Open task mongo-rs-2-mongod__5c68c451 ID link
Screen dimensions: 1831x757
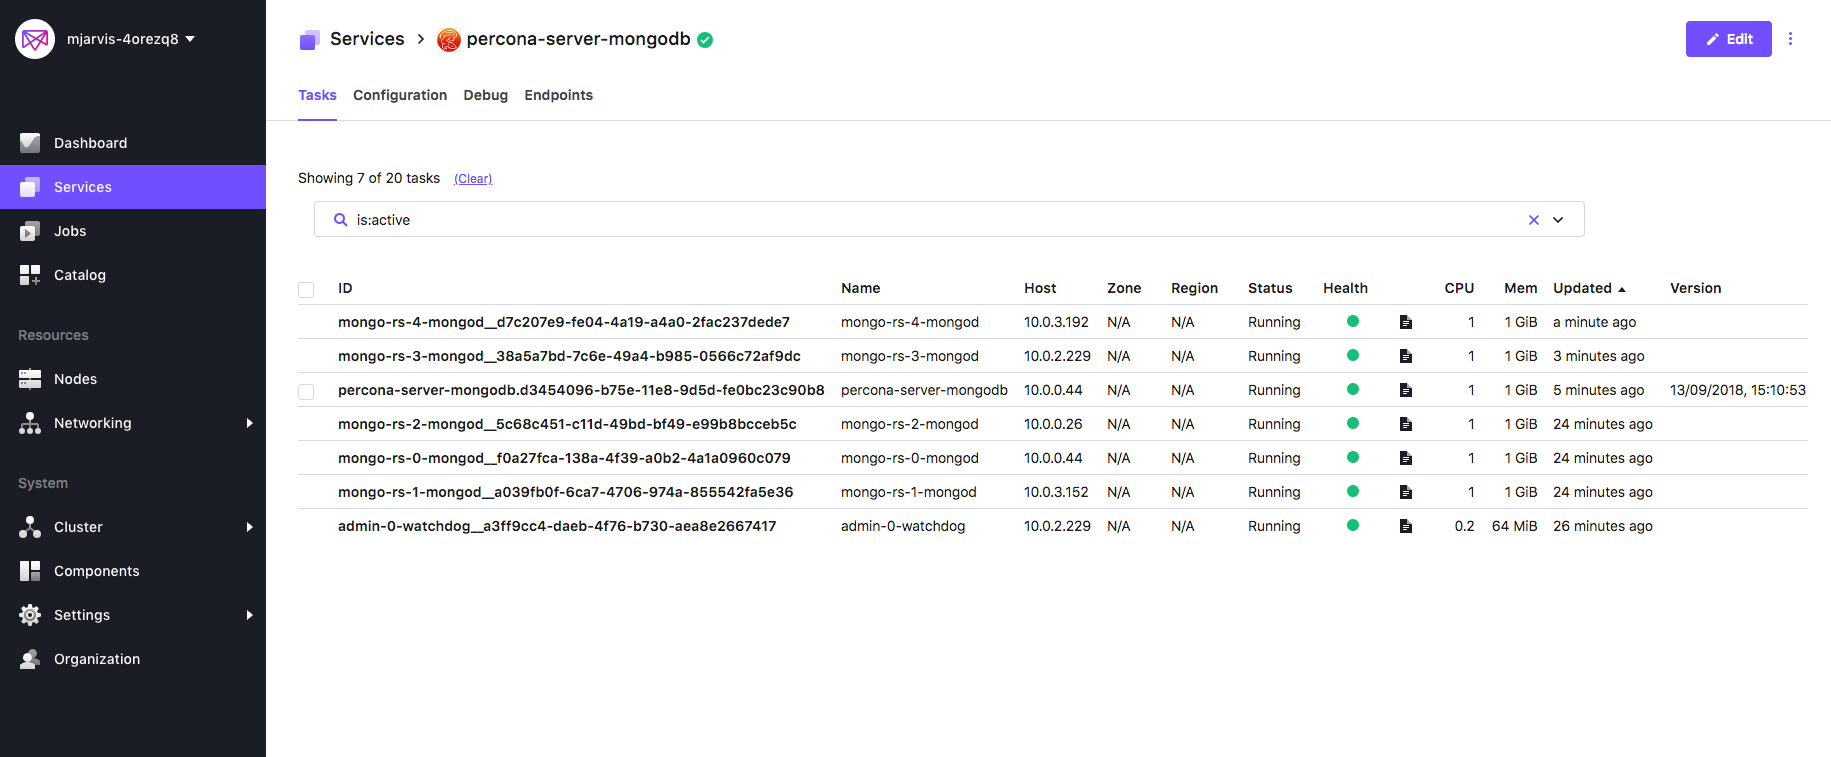[x=567, y=424]
